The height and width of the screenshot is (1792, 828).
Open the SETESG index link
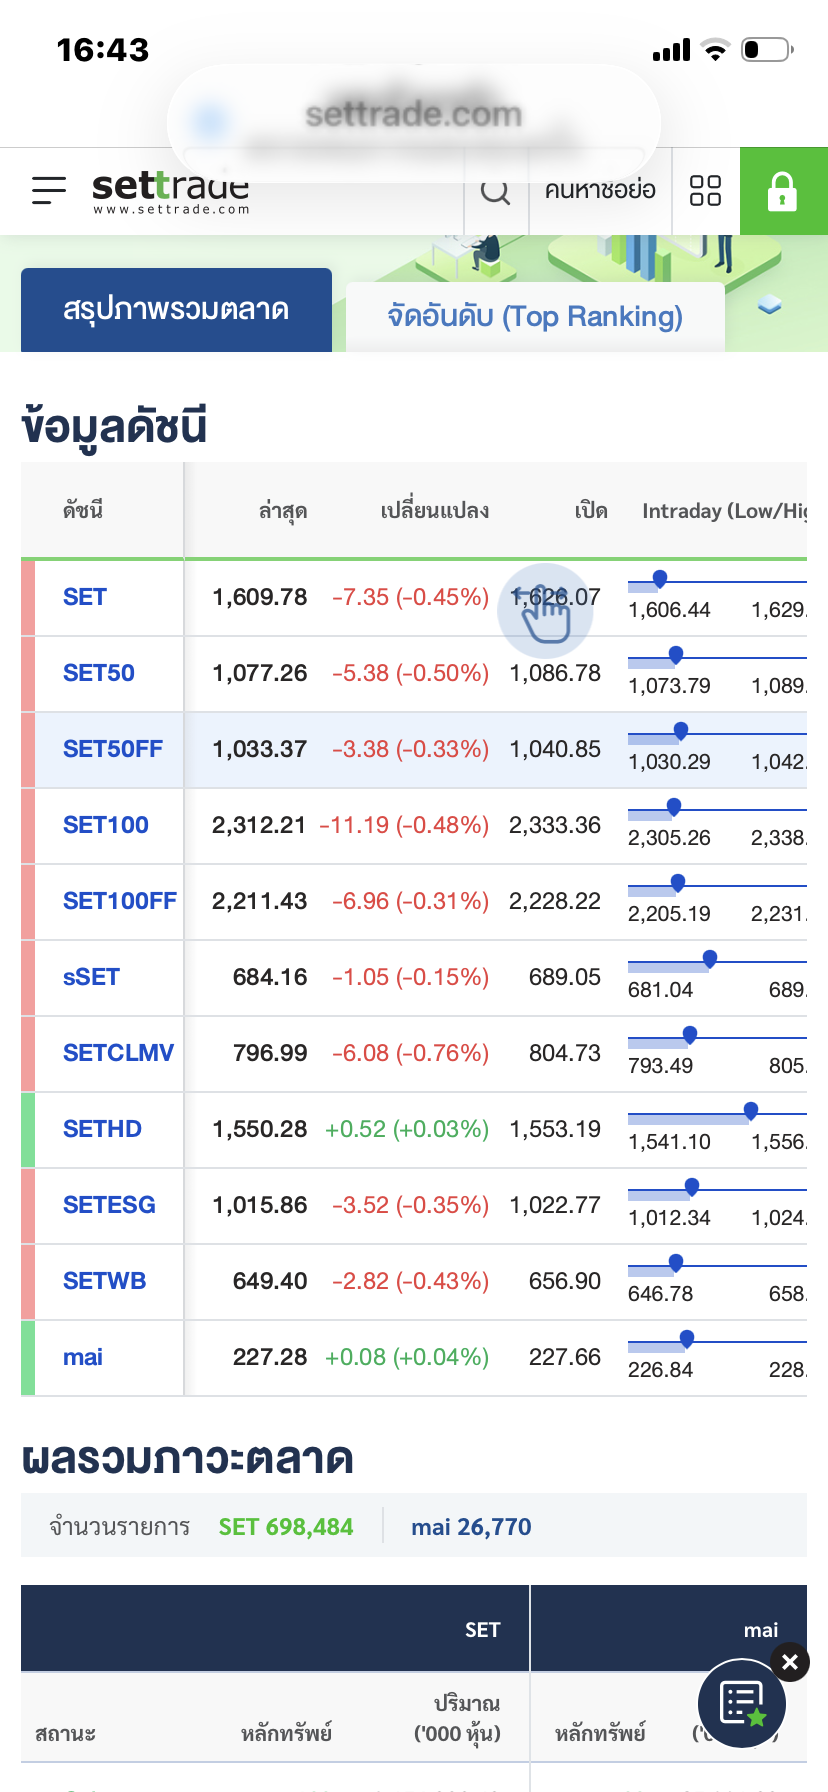109,1205
